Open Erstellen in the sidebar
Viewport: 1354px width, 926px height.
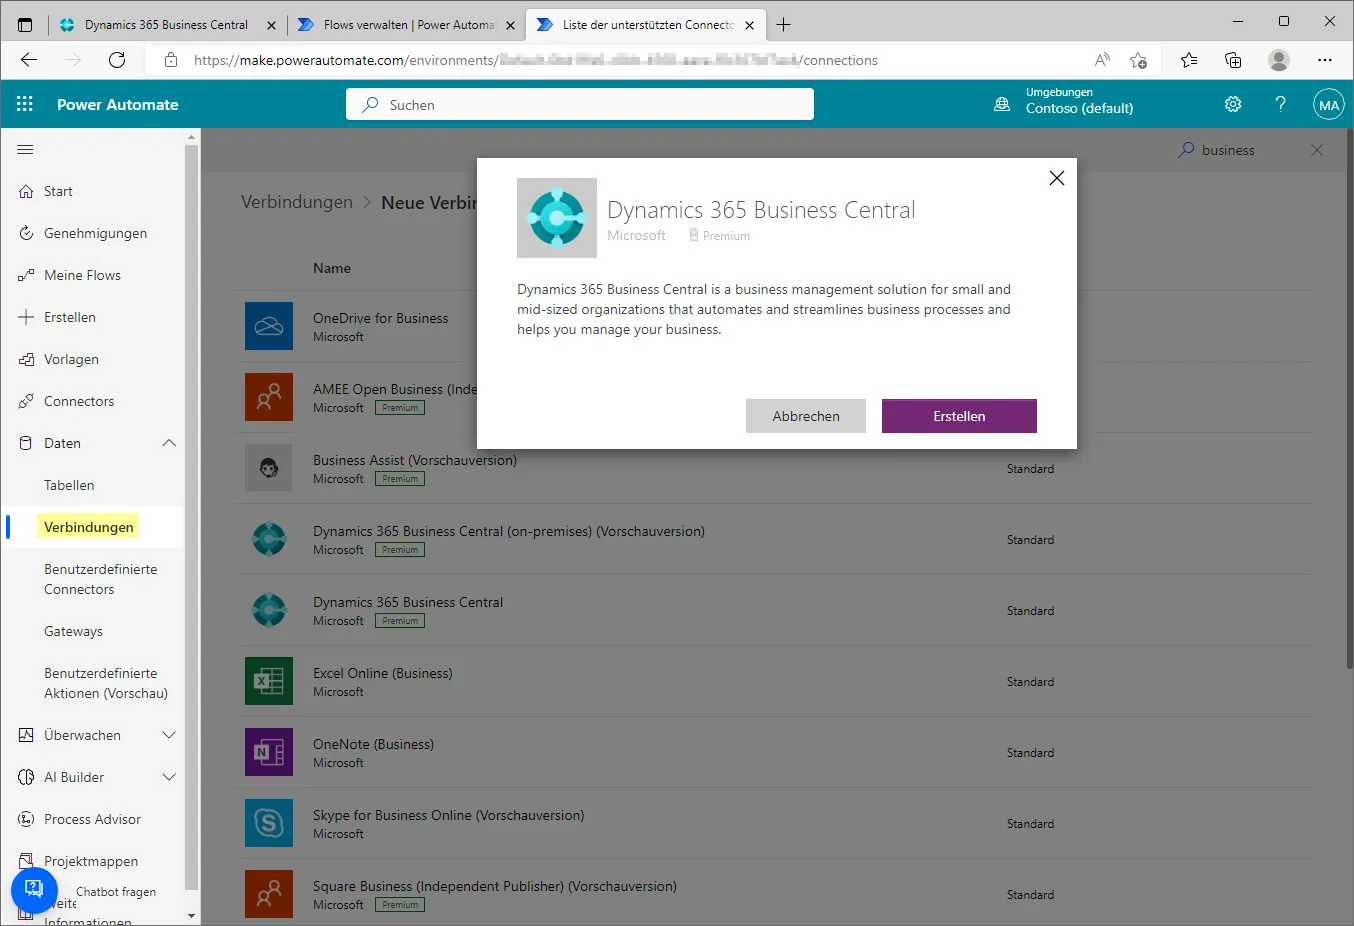[70, 317]
